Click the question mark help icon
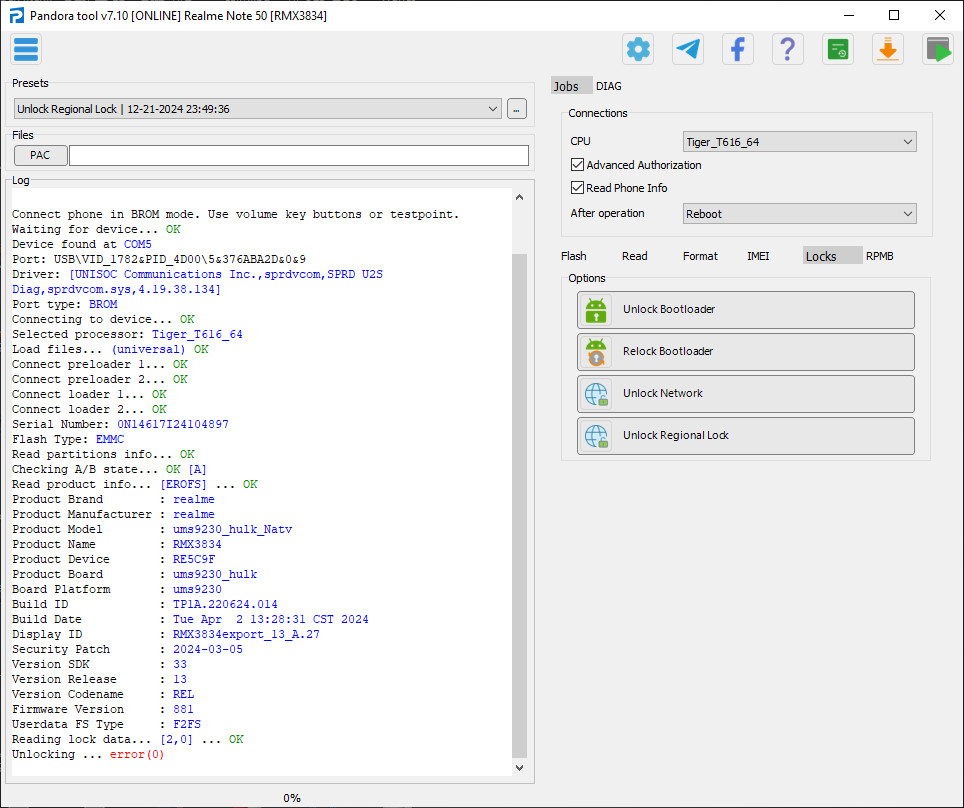The height and width of the screenshot is (808, 964). click(788, 49)
